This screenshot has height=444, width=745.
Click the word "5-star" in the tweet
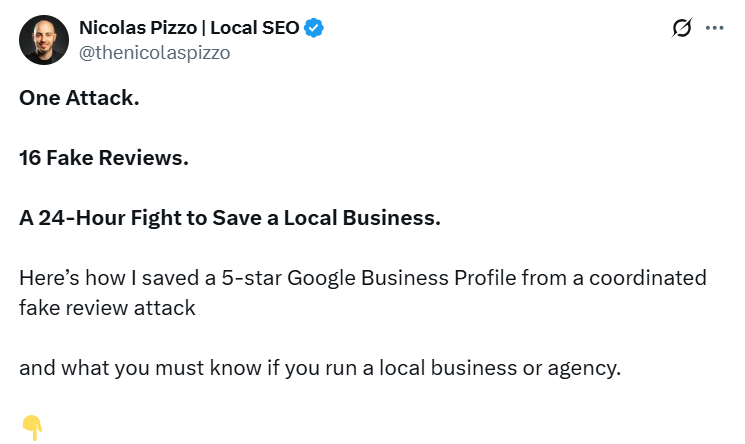[253, 277]
